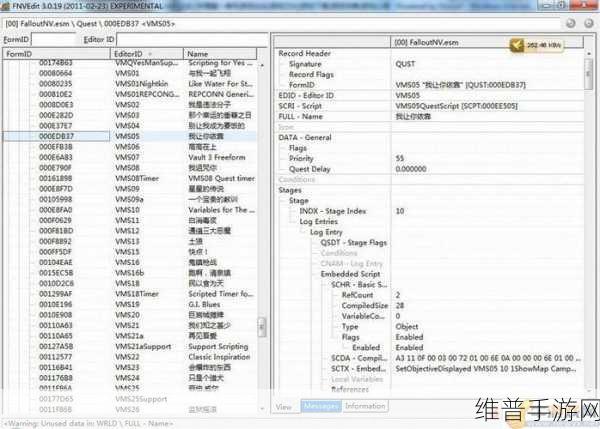
Task: Select record 000FF5DF VMS15
Action: coord(130,252)
